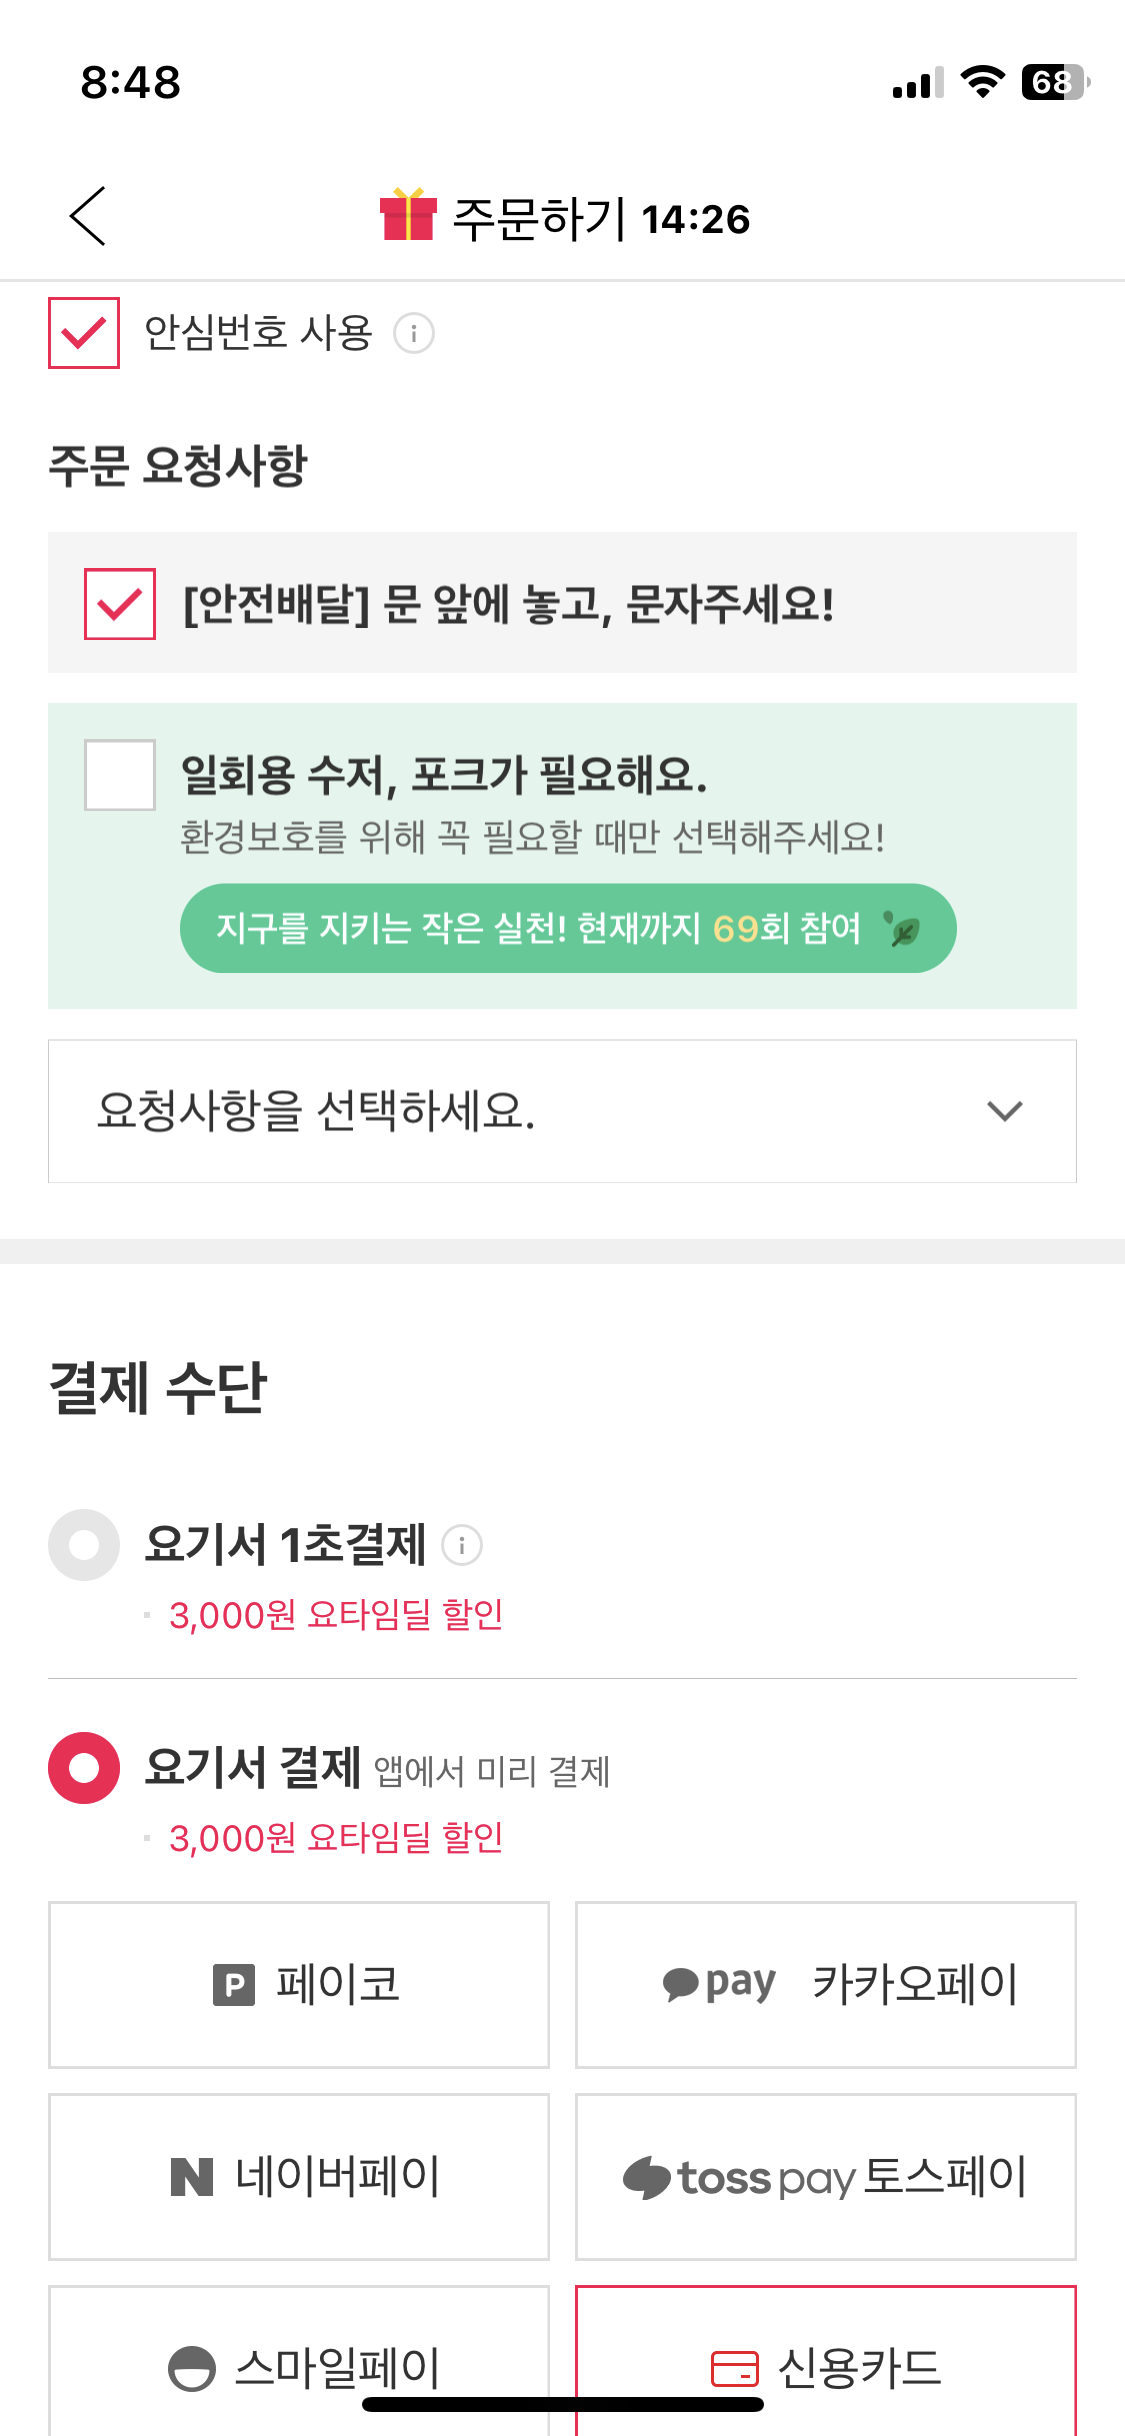Image resolution: width=1125 pixels, height=2436 pixels.
Task: Tap the Payco P logo icon
Action: 234,1985
